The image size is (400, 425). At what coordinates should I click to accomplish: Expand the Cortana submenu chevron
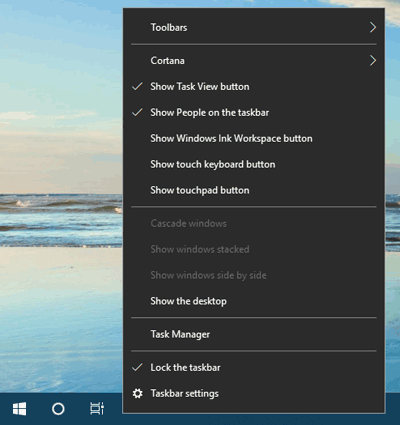point(373,61)
